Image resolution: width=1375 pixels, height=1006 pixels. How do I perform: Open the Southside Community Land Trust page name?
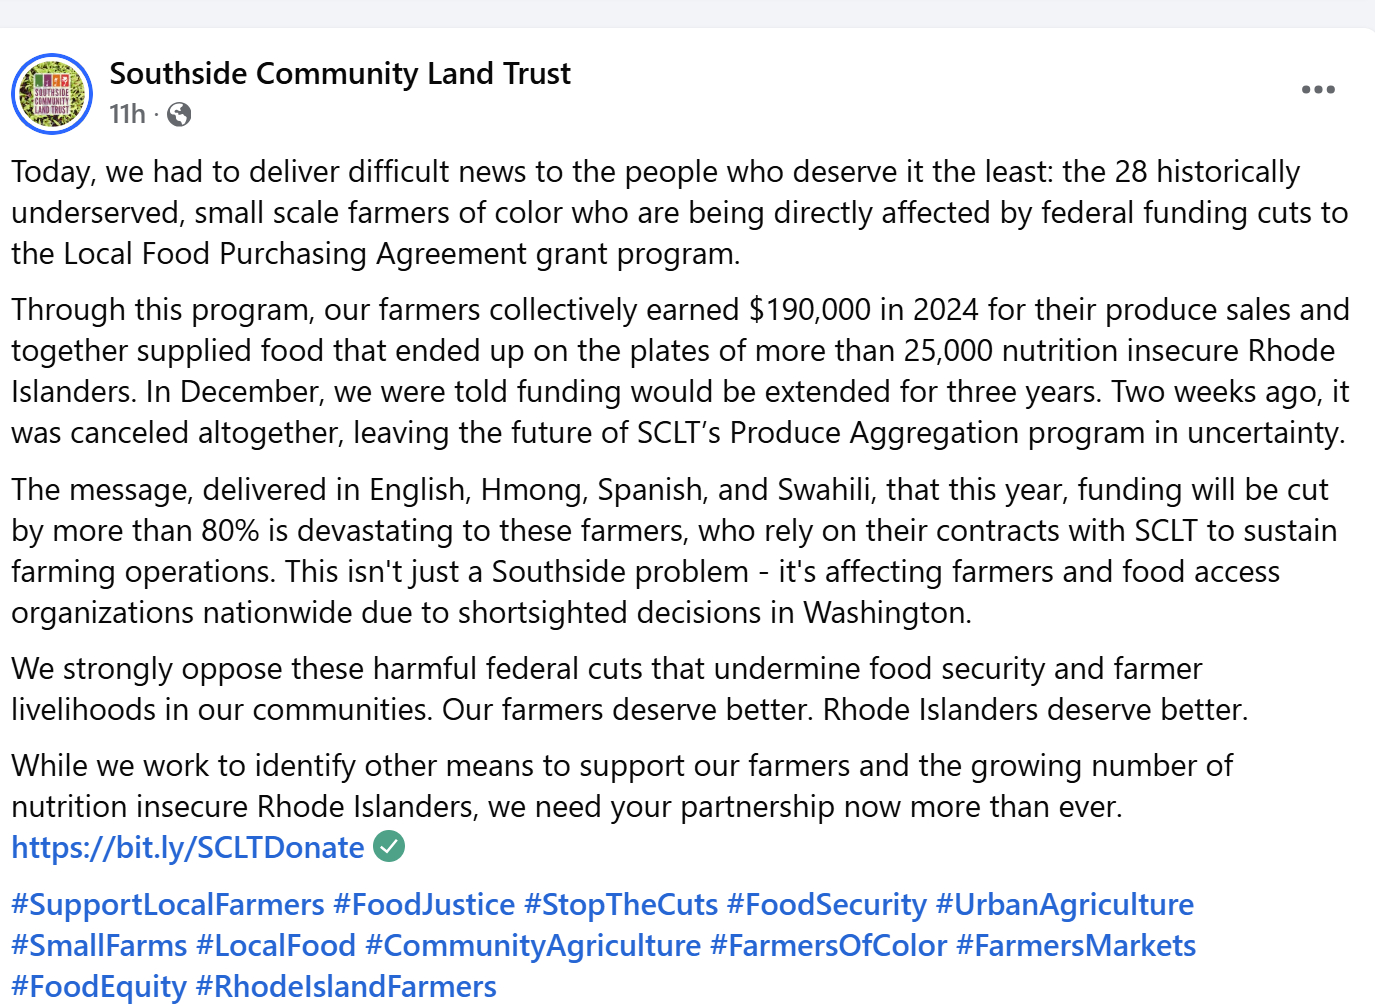[x=340, y=74]
